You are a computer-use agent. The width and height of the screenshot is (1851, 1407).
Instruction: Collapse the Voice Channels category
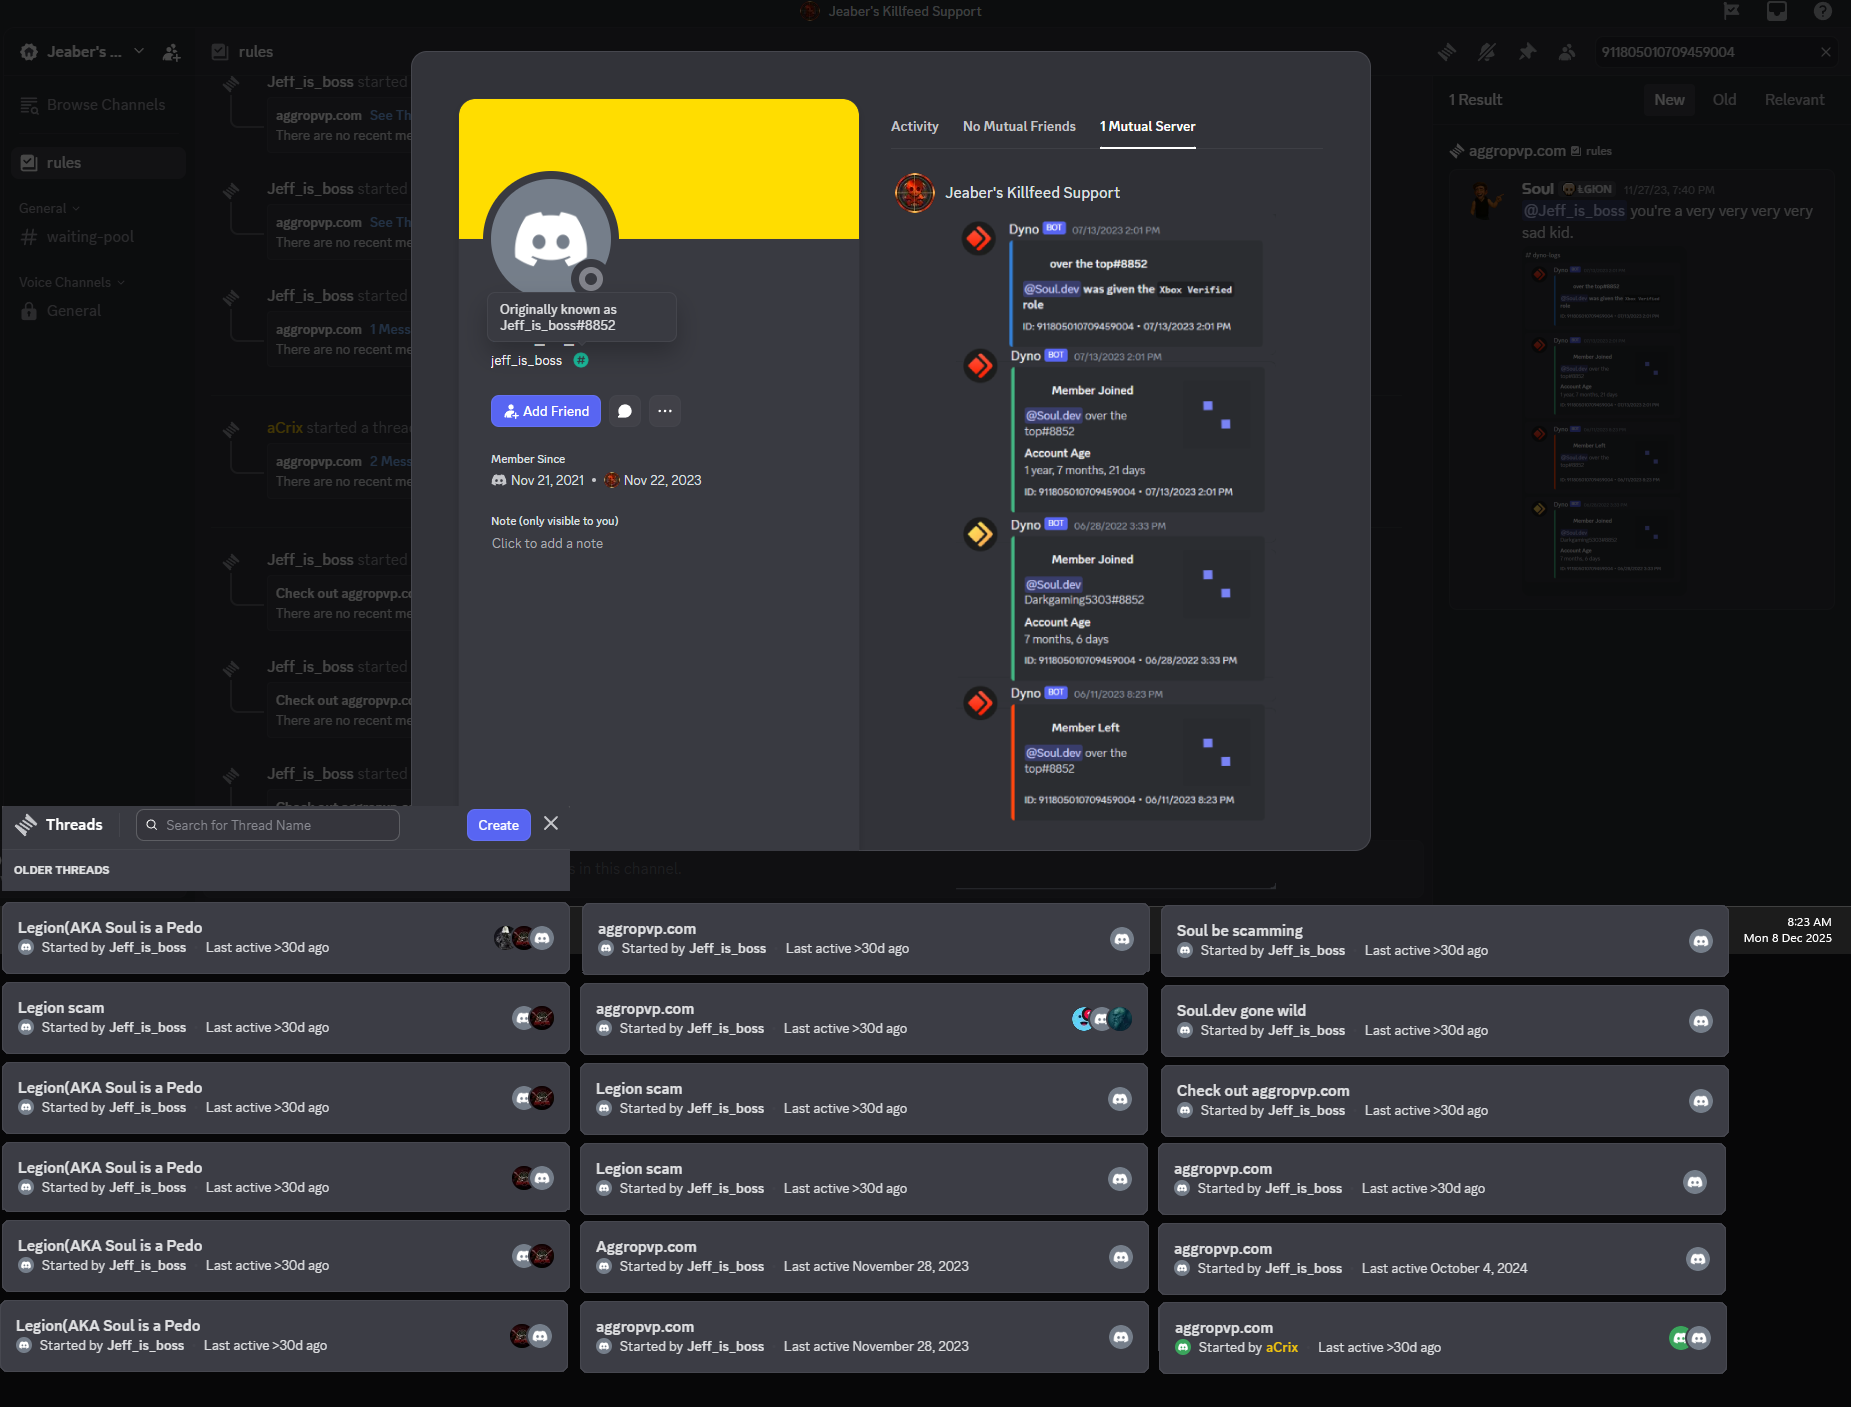[72, 282]
